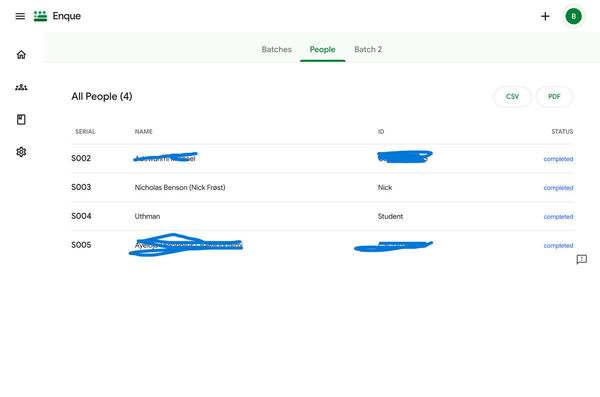
Task: Open the people group sidebar icon
Action: click(x=21, y=87)
